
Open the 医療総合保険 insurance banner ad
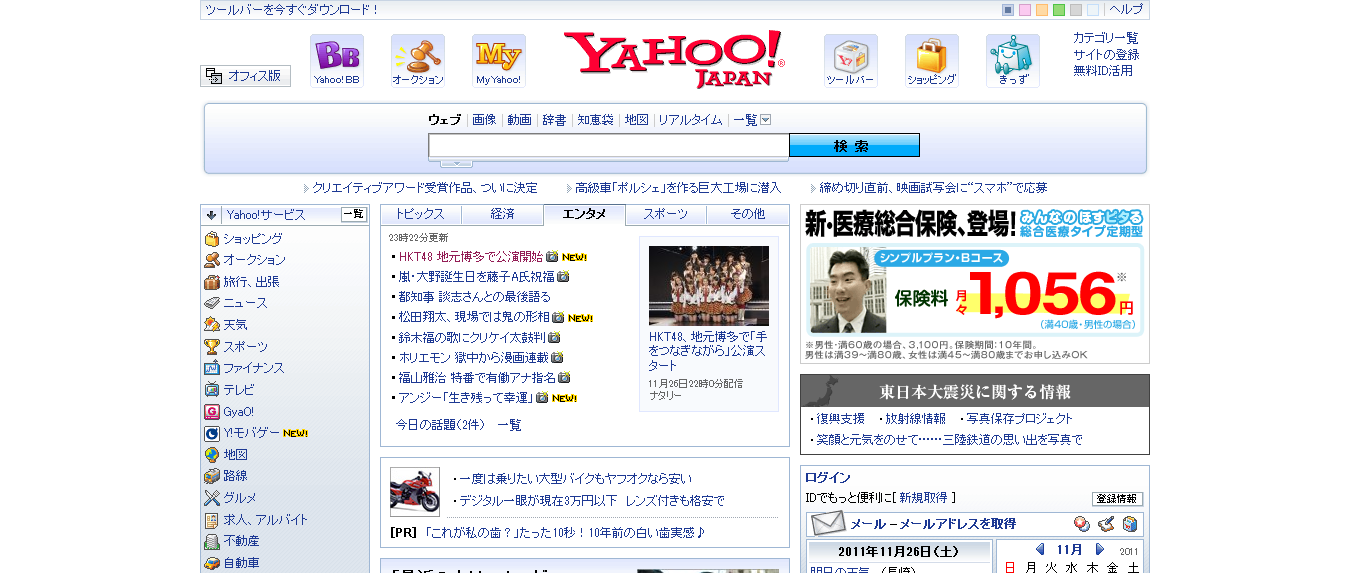(x=975, y=284)
